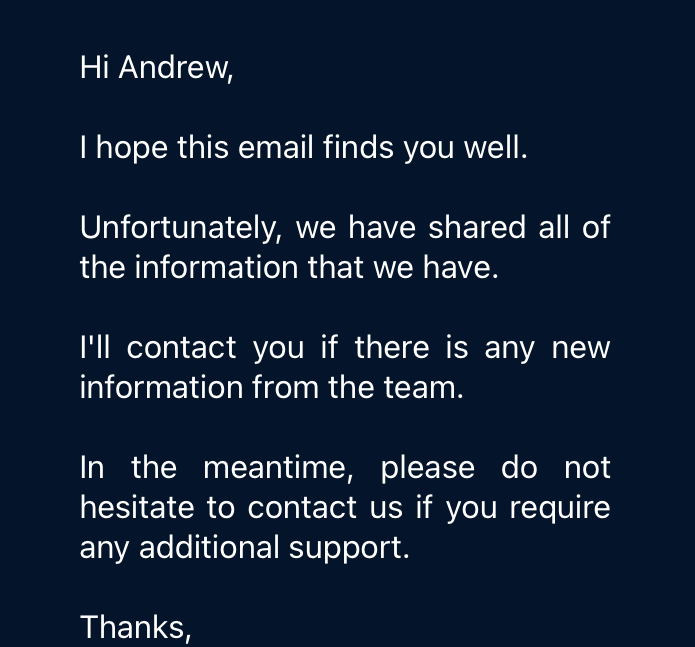Click the sentence 'I hope this email finds you well.'
Viewport: 695px width, 647px height.
coord(304,148)
